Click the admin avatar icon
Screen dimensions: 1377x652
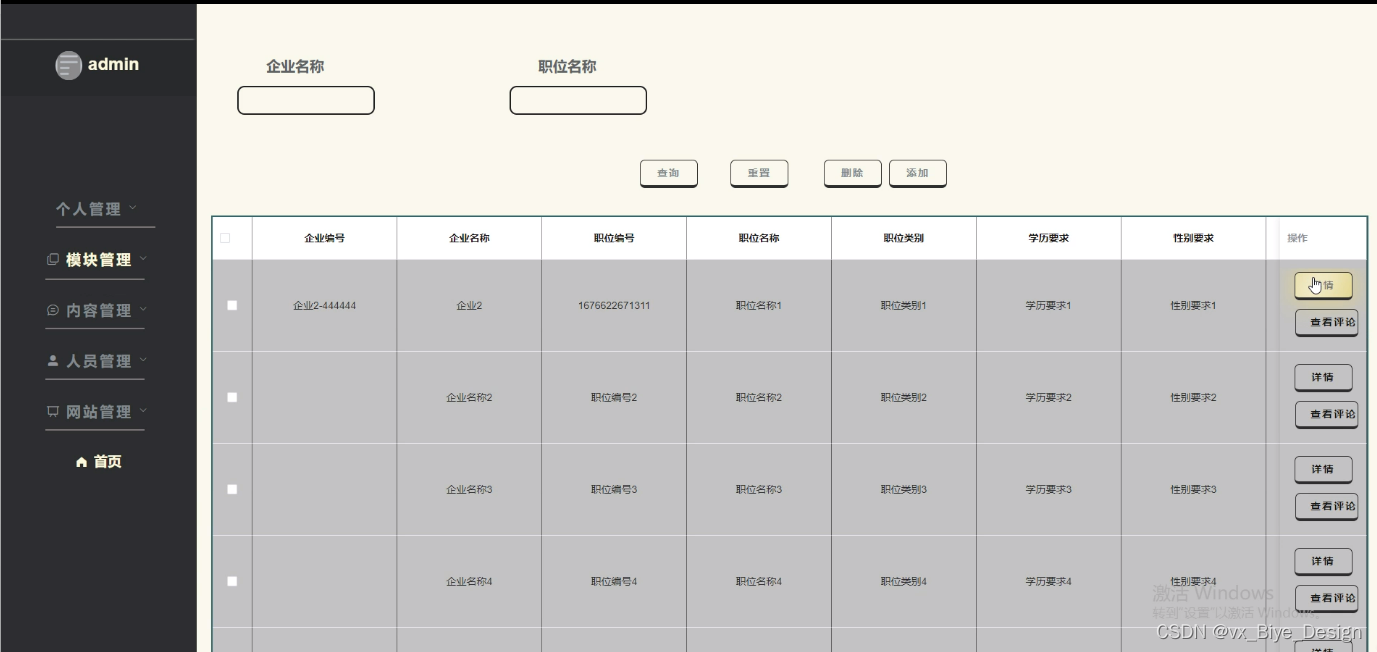point(68,66)
